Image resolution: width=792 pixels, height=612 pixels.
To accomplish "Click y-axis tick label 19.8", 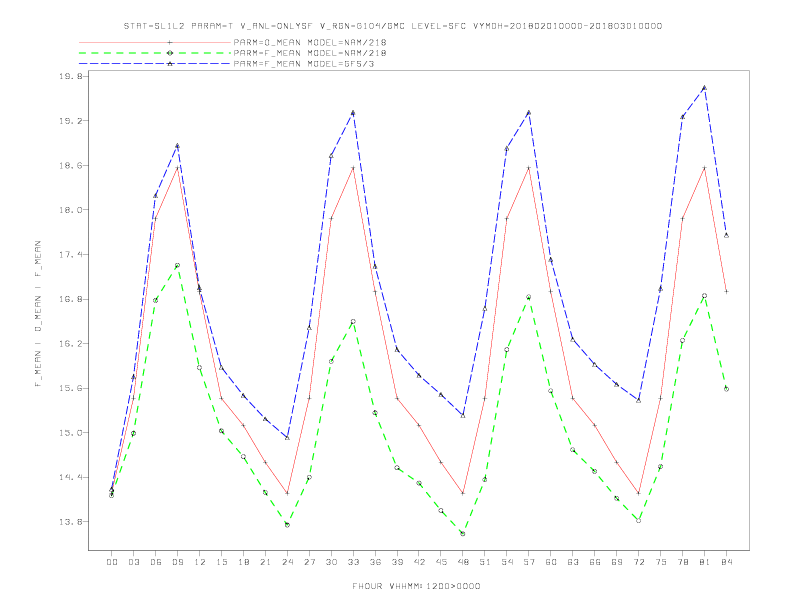I will [x=70, y=76].
